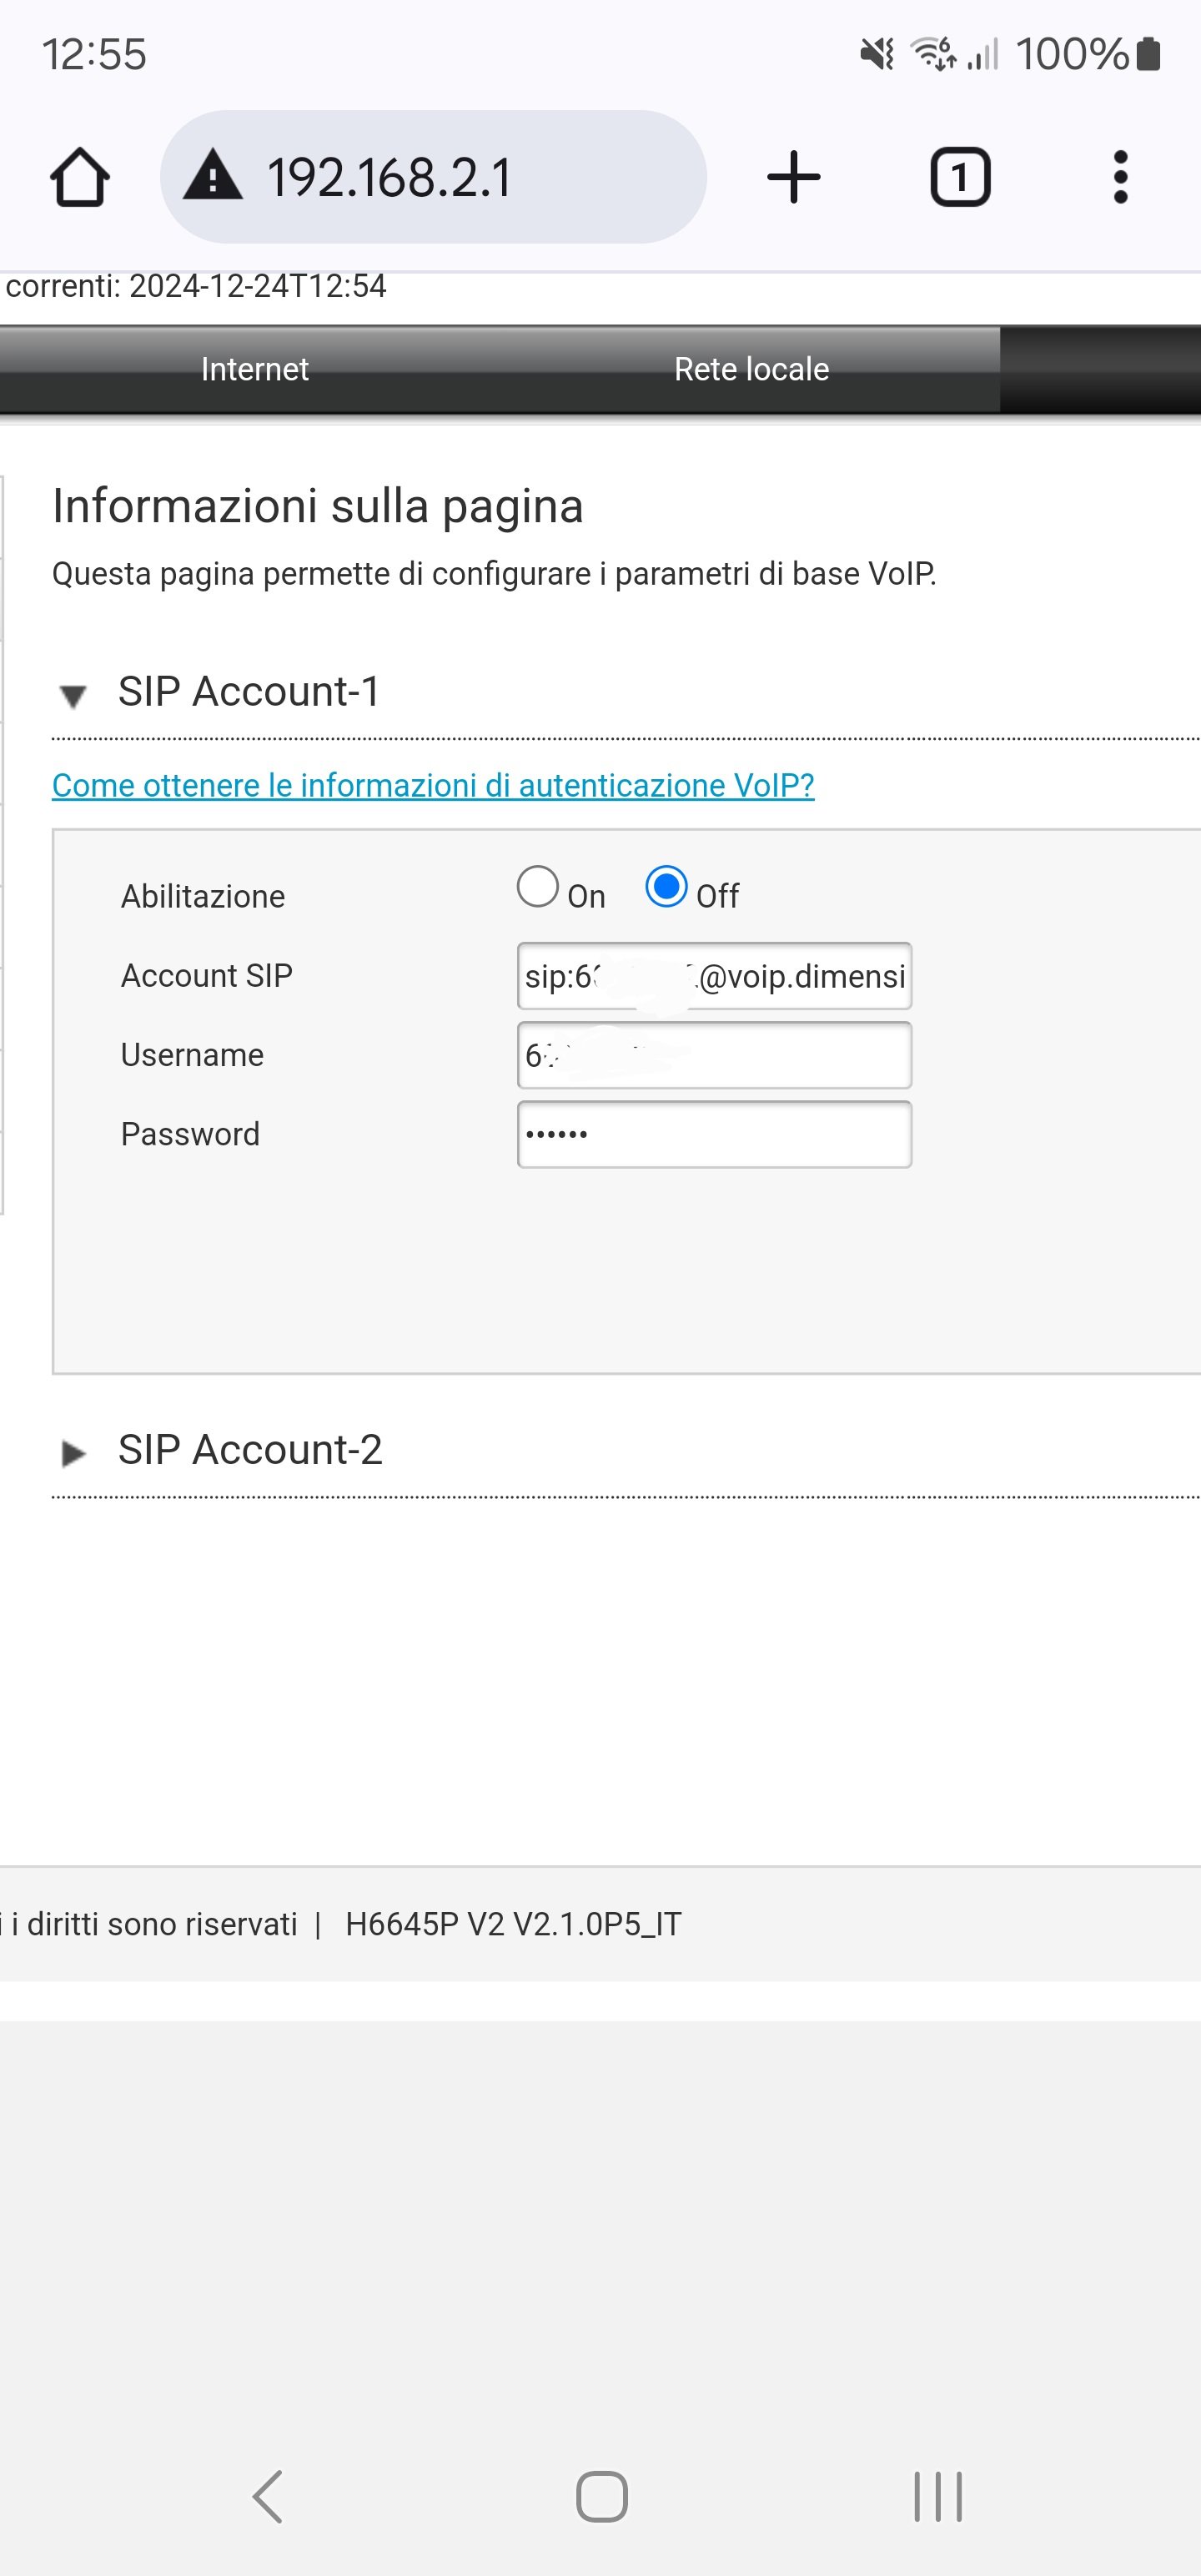1201x2576 pixels.
Task: Click the SIP Account-2 heading
Action: pyautogui.click(x=250, y=1450)
